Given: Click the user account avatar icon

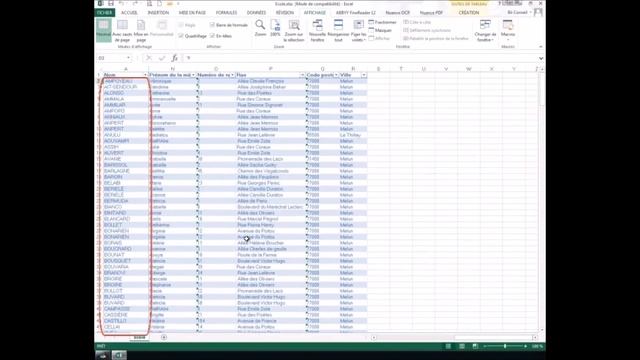Looking at the screenshot, I should tap(538, 13).
